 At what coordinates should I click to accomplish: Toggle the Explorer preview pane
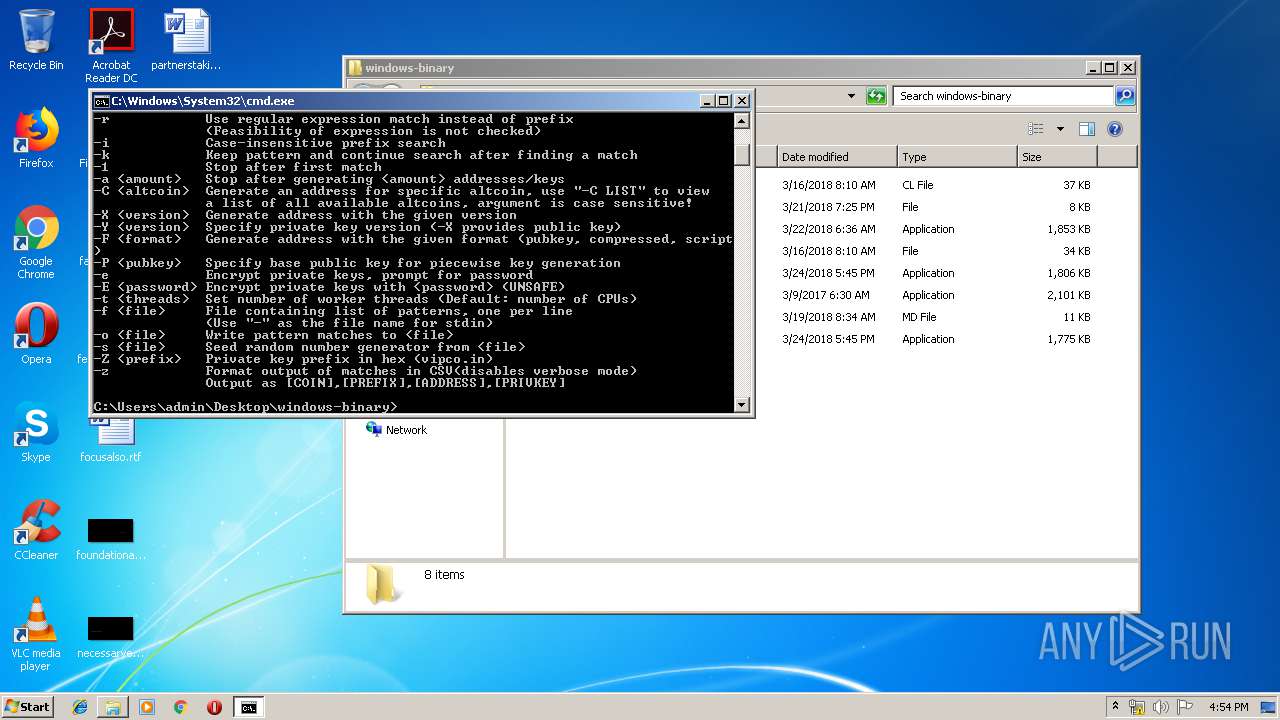1087,129
